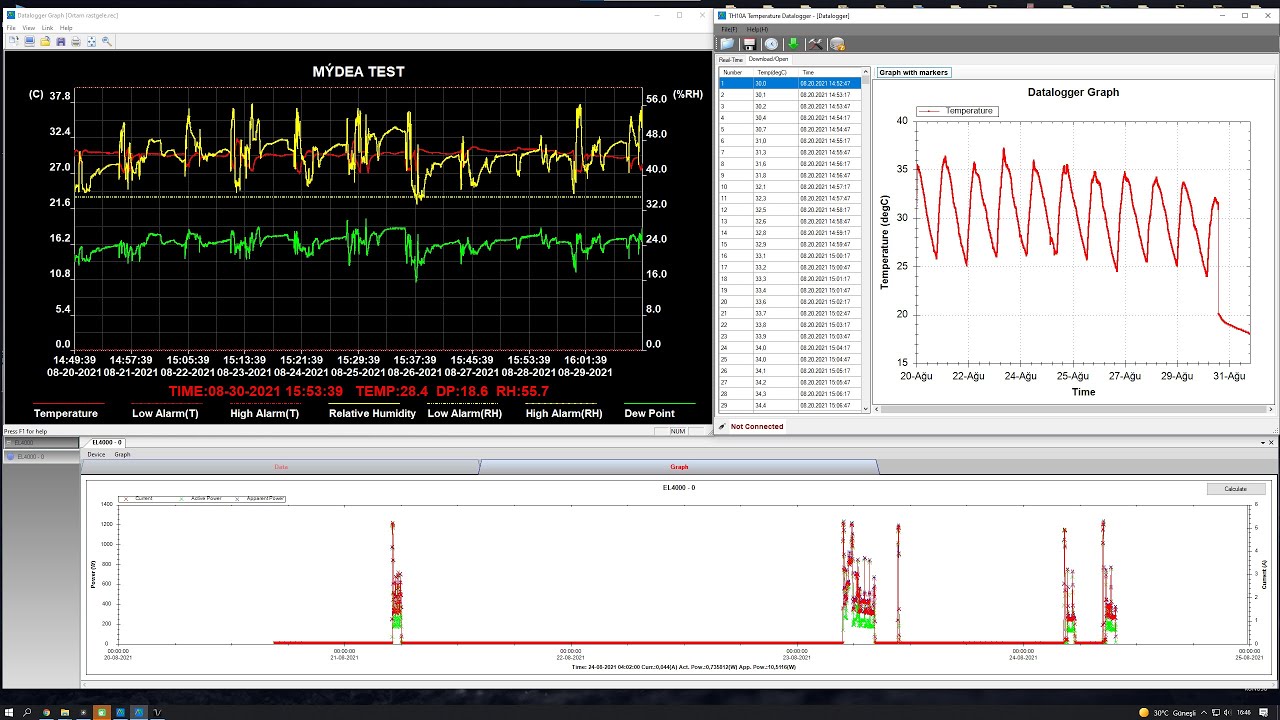Screen dimensions: 1280x720
Task: Click the new file icon in Datalogger Graph toolbar
Action: click(14, 41)
